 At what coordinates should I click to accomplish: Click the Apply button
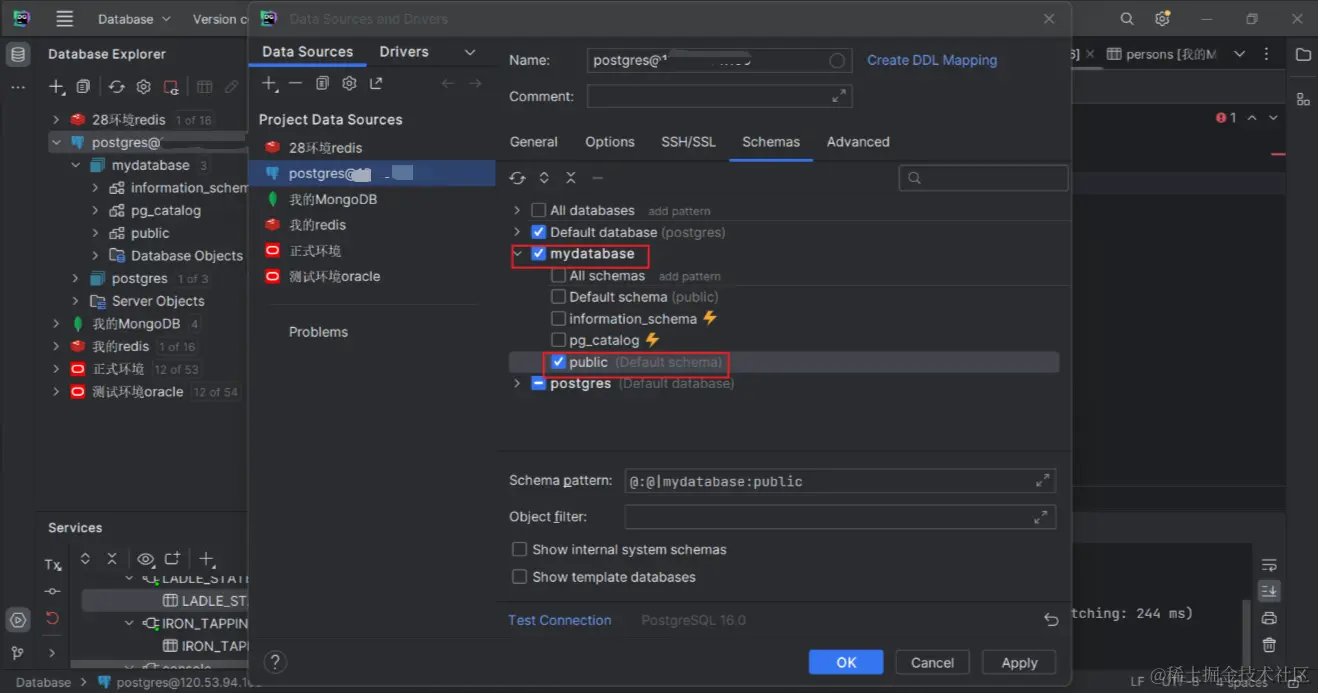click(x=1019, y=662)
